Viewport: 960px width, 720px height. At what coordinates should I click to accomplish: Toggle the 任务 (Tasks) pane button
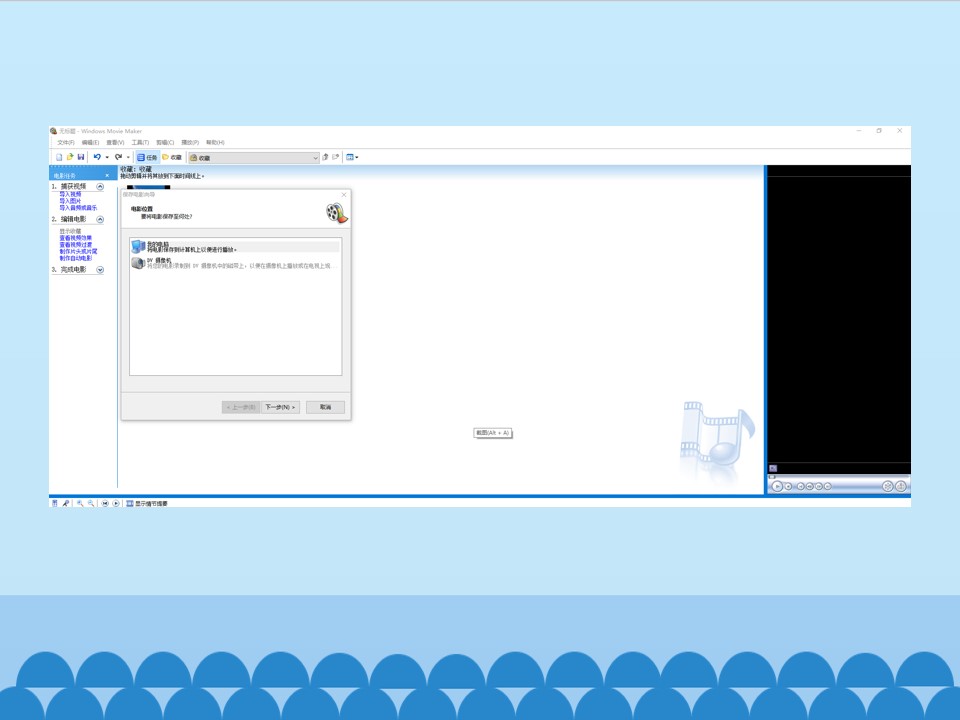pyautogui.click(x=147, y=157)
